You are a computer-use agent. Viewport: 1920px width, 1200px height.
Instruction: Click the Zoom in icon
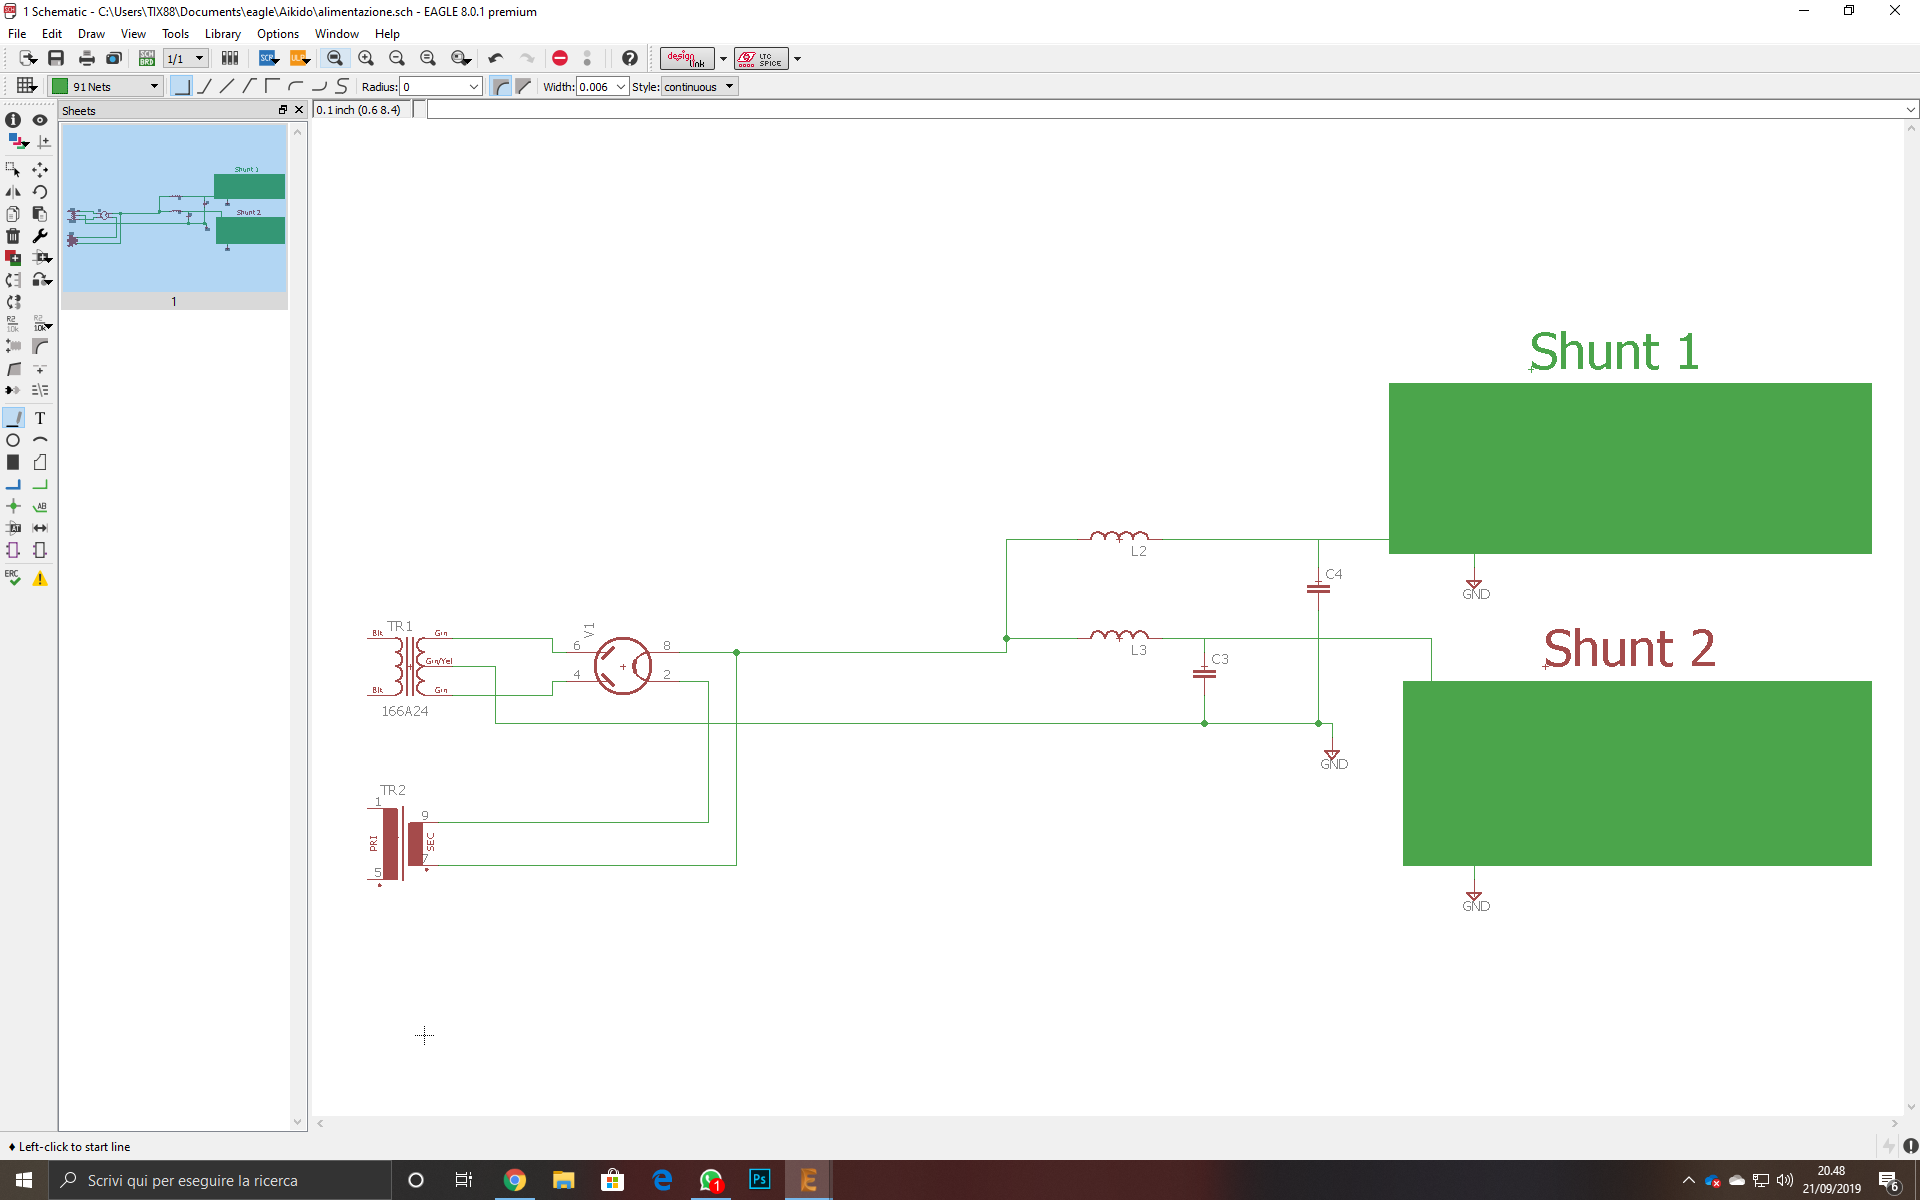tap(366, 58)
